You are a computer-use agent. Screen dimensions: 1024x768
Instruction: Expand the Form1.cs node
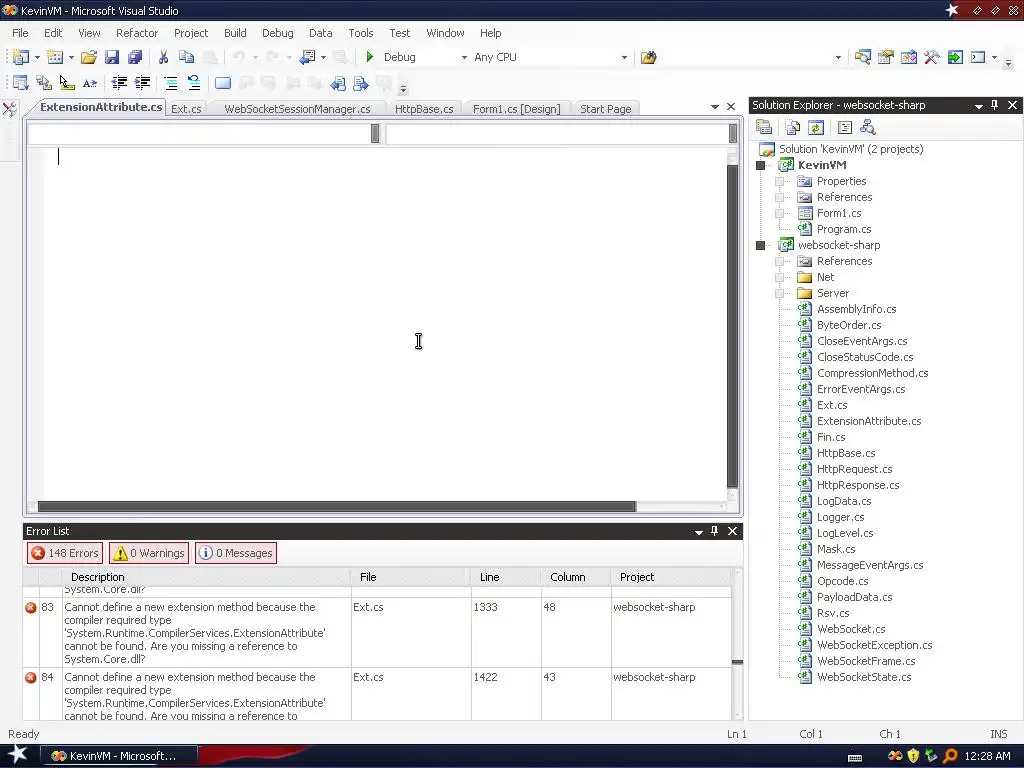779,214
